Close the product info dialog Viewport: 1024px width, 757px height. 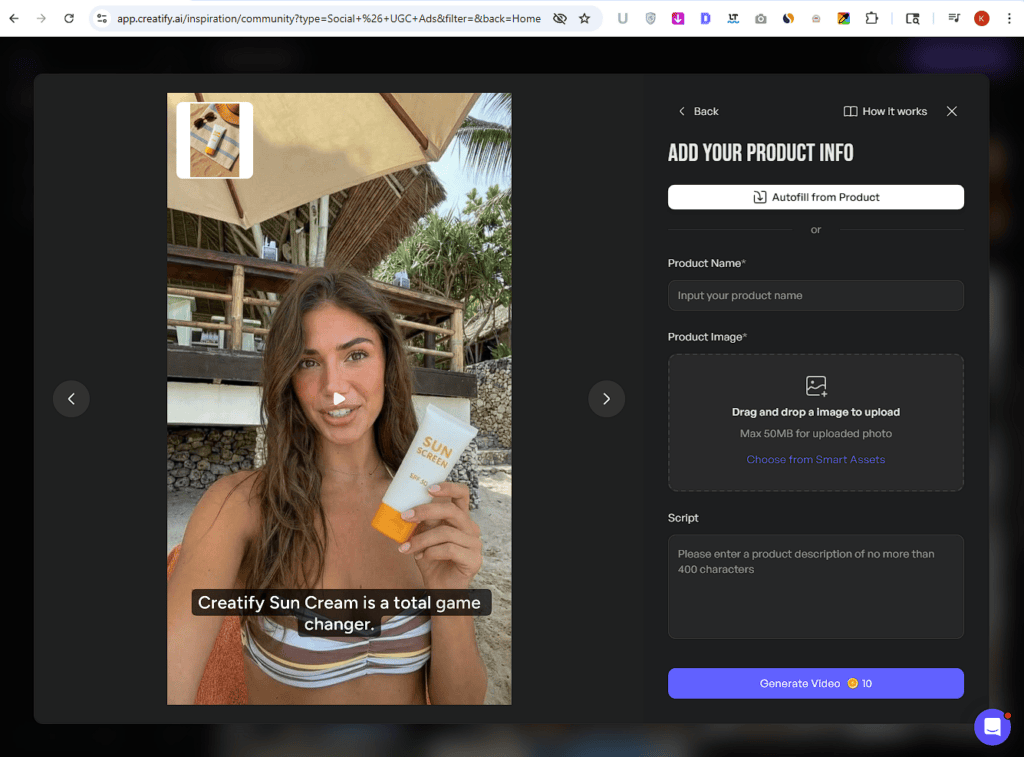coord(952,112)
